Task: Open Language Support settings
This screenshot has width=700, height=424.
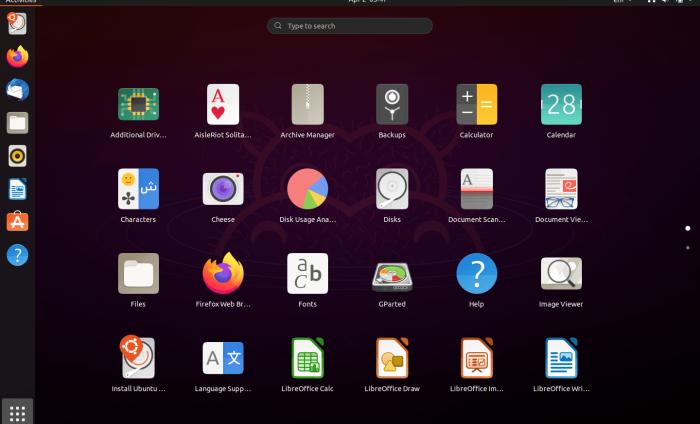Action: pyautogui.click(x=223, y=358)
